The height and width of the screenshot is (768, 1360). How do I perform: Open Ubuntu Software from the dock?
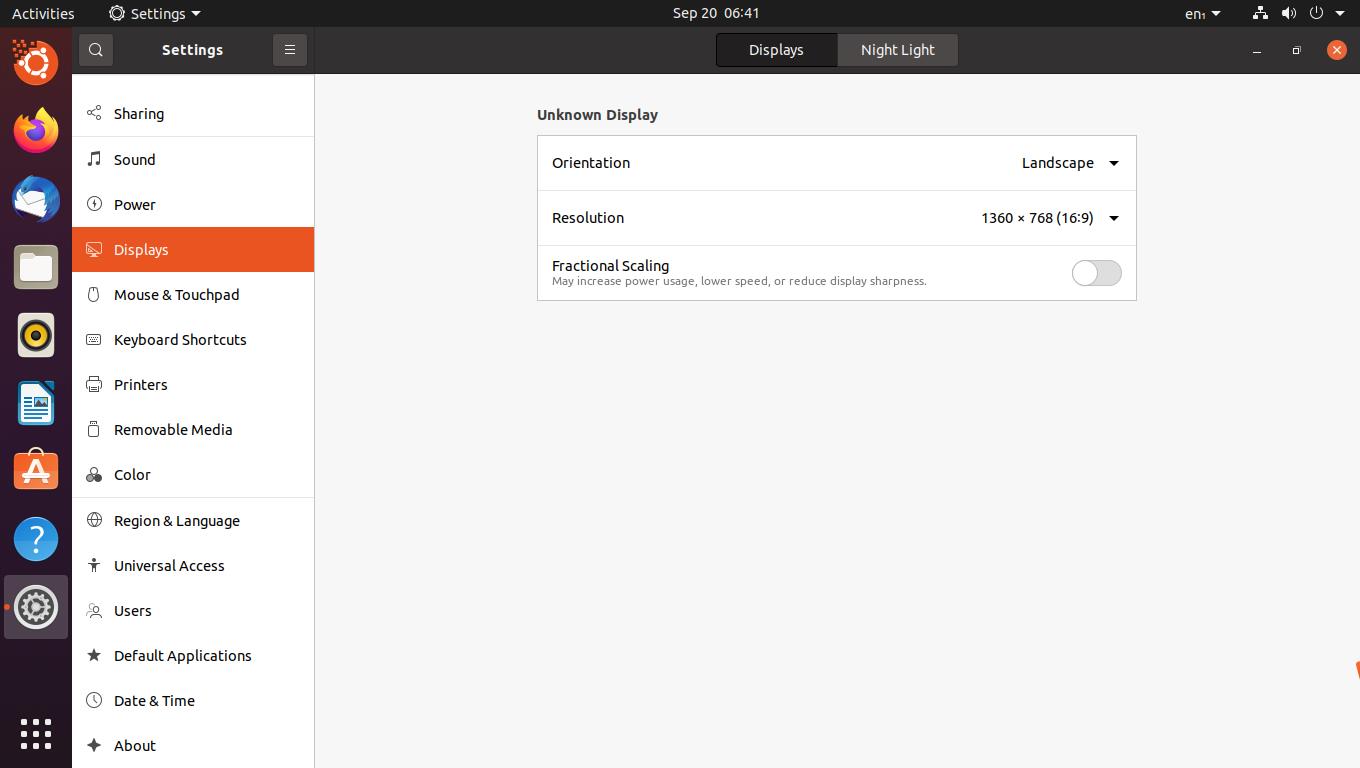[36, 471]
